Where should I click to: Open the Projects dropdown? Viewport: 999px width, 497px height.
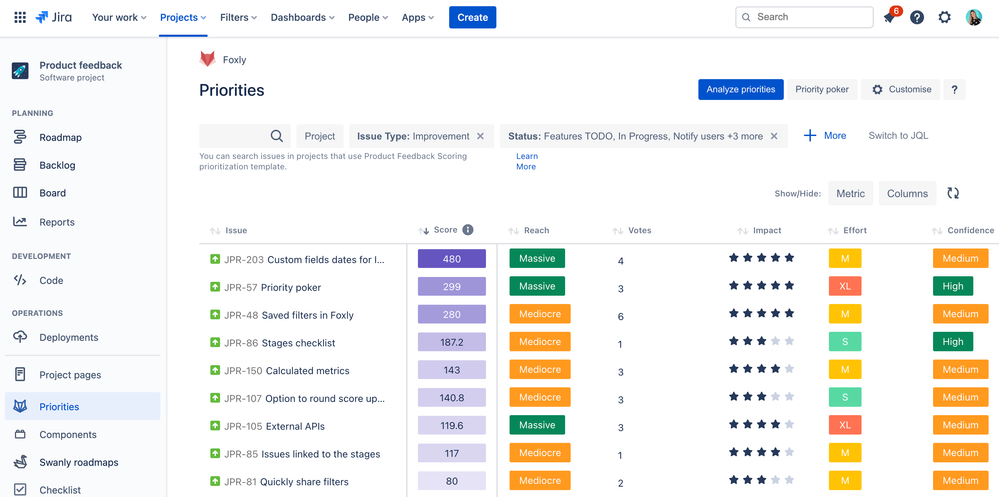183,17
